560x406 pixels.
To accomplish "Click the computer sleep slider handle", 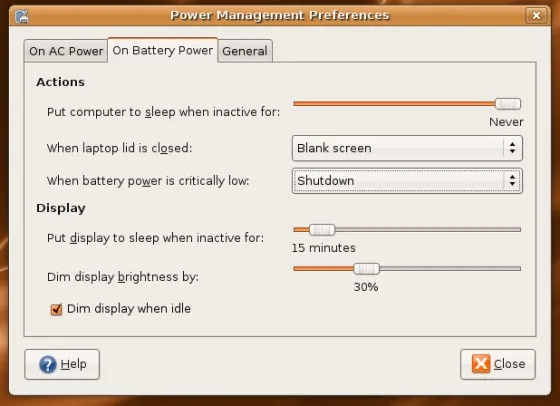I will click(508, 104).
